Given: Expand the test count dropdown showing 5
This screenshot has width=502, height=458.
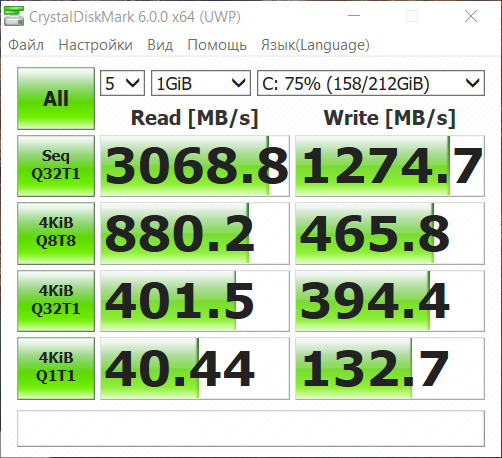Looking at the screenshot, I should click(122, 83).
